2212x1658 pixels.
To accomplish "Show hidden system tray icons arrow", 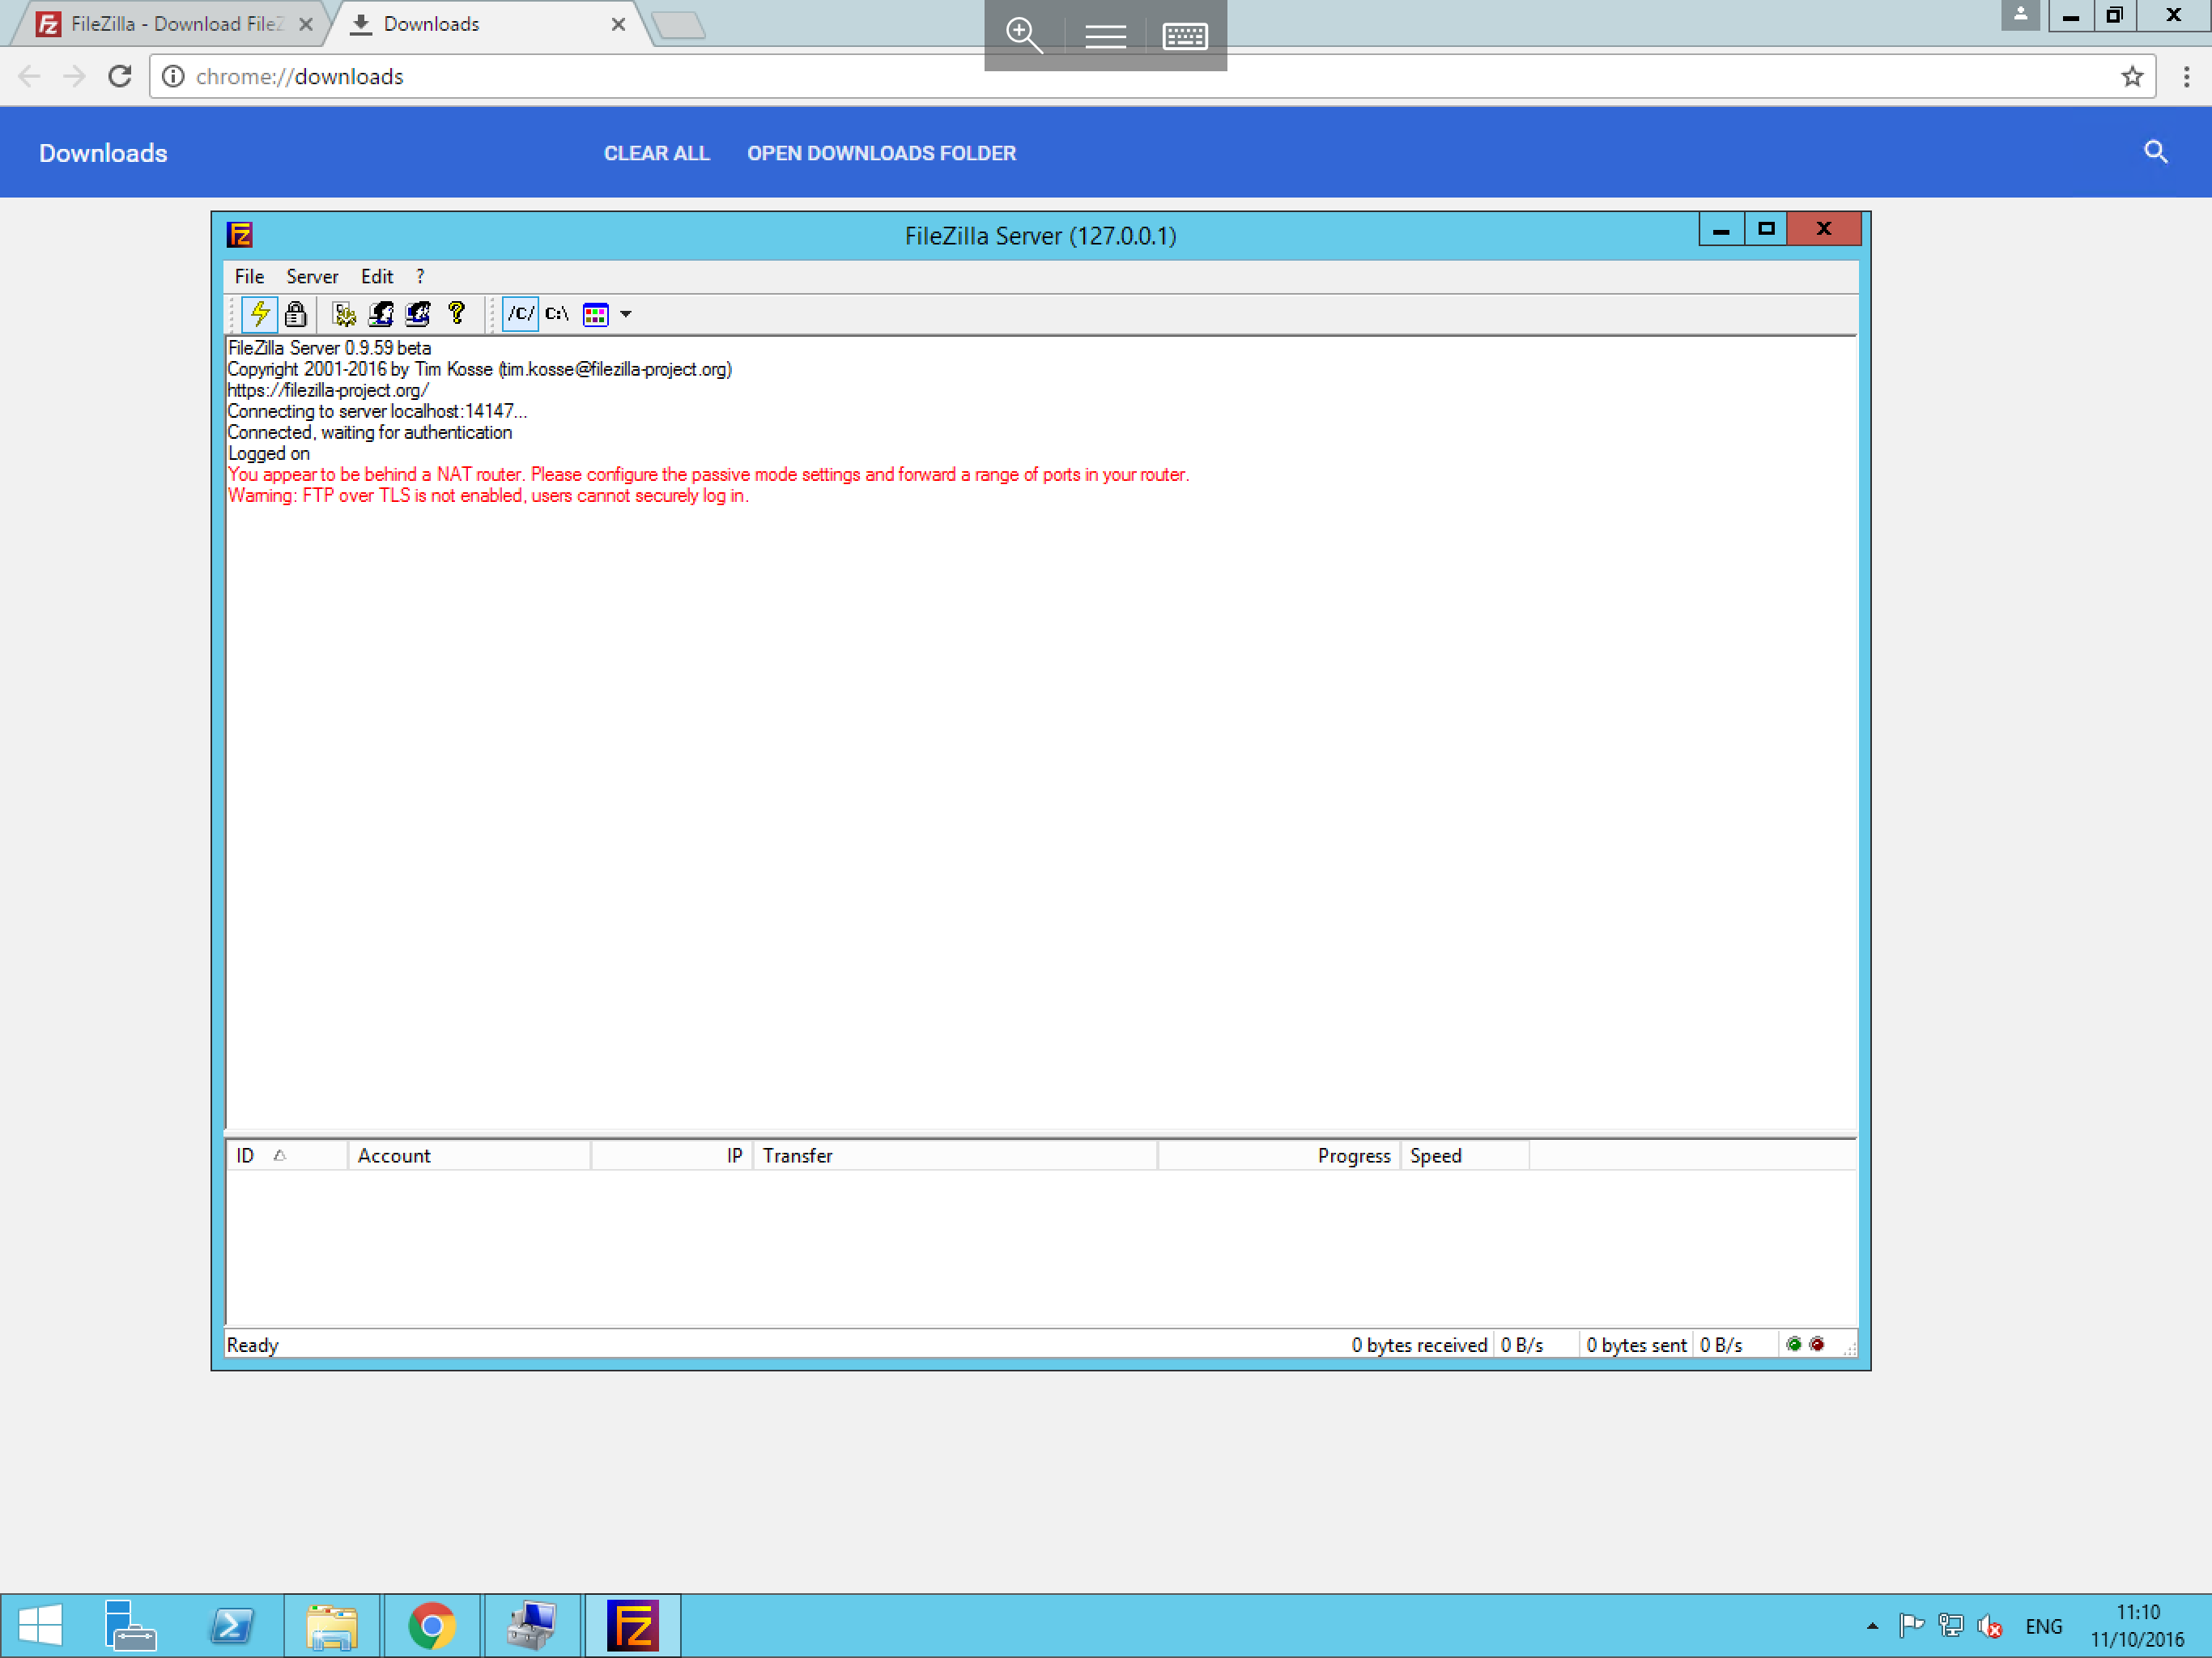I will pyautogui.click(x=1872, y=1626).
